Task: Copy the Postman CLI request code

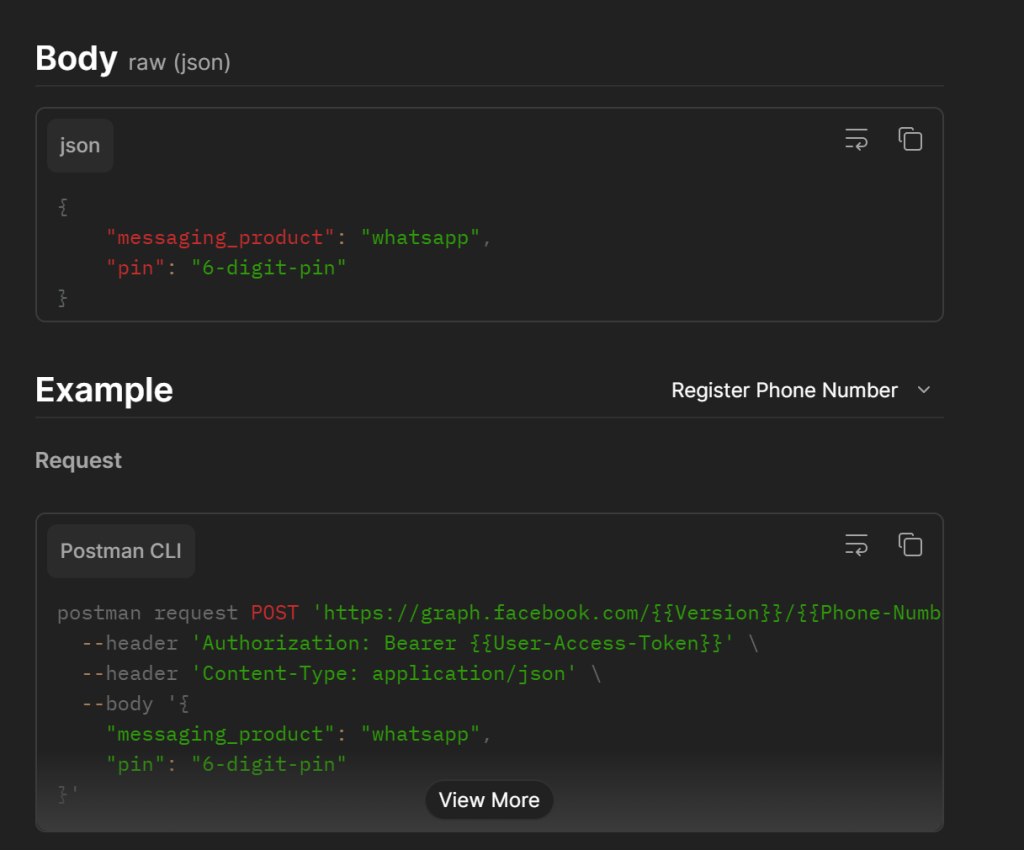Action: [x=910, y=544]
